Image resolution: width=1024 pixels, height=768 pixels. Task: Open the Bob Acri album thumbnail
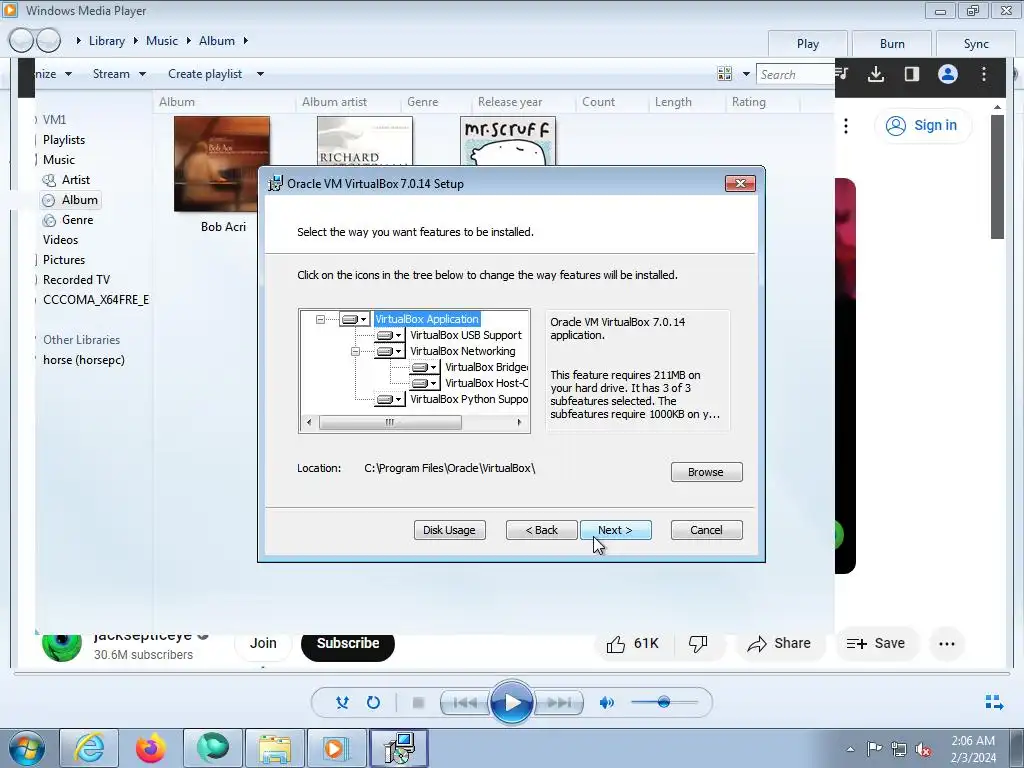tap(222, 164)
